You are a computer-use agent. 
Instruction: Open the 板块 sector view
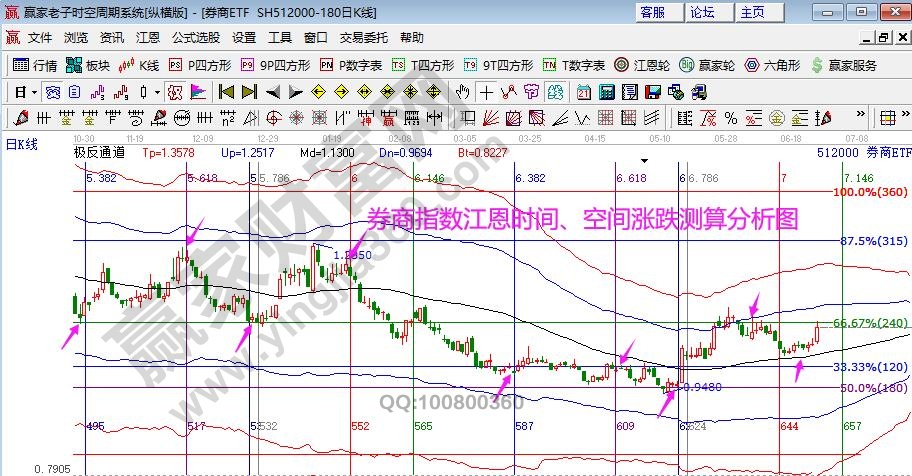click(87, 65)
